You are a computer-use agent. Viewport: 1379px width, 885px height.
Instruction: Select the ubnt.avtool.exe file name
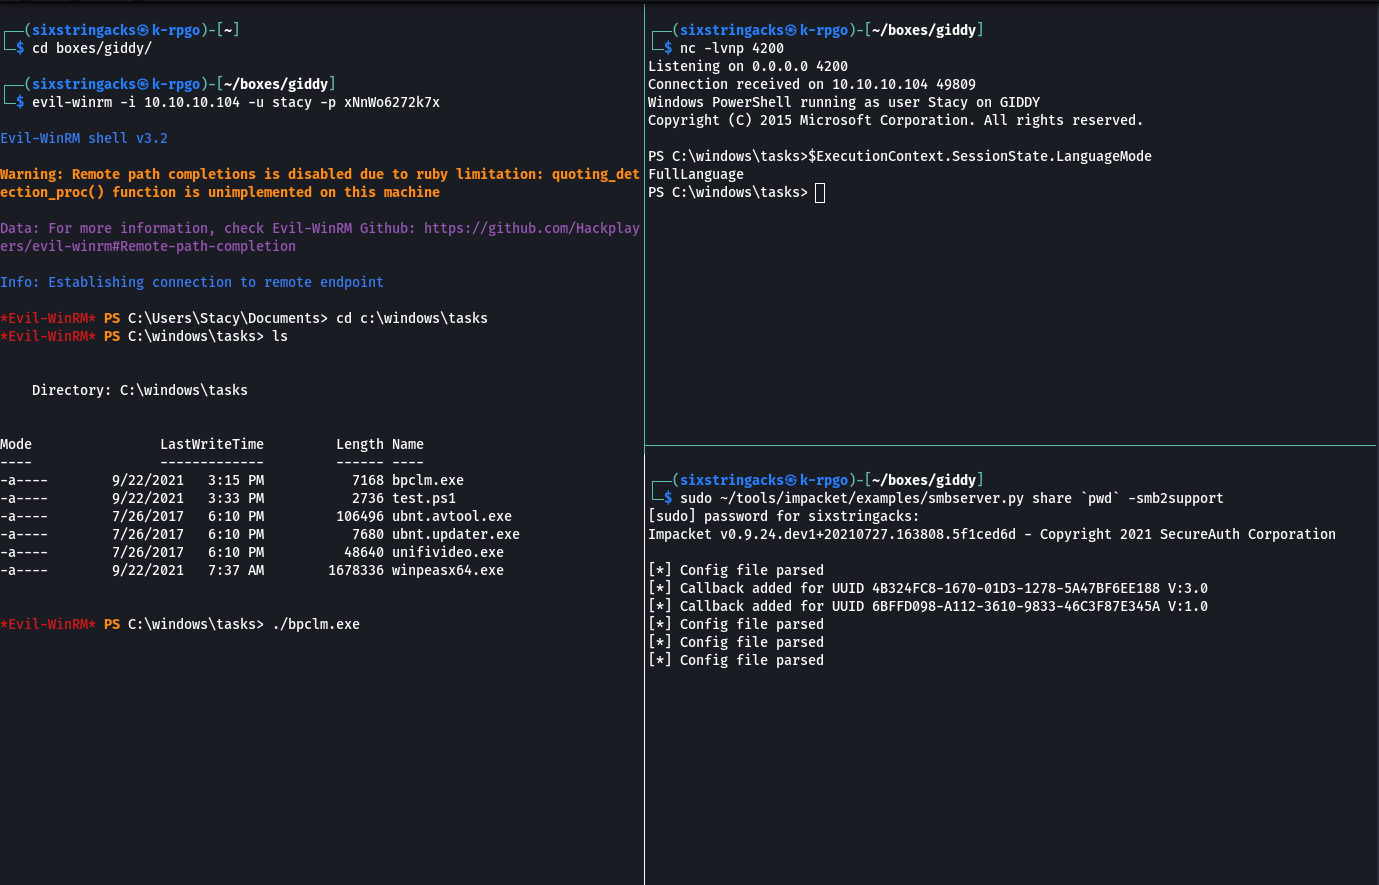click(x=452, y=516)
